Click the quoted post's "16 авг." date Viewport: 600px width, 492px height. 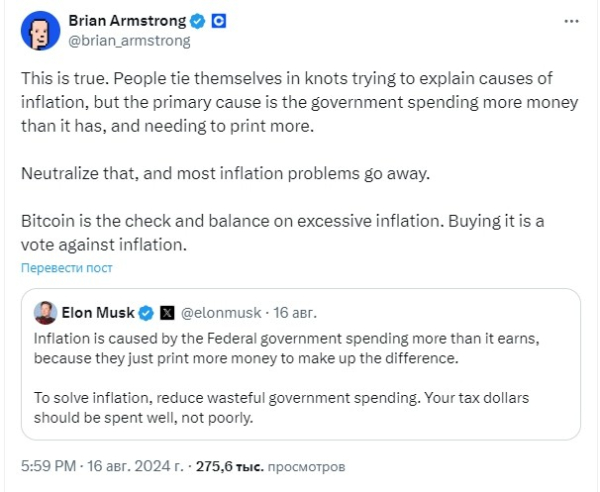click(x=295, y=313)
